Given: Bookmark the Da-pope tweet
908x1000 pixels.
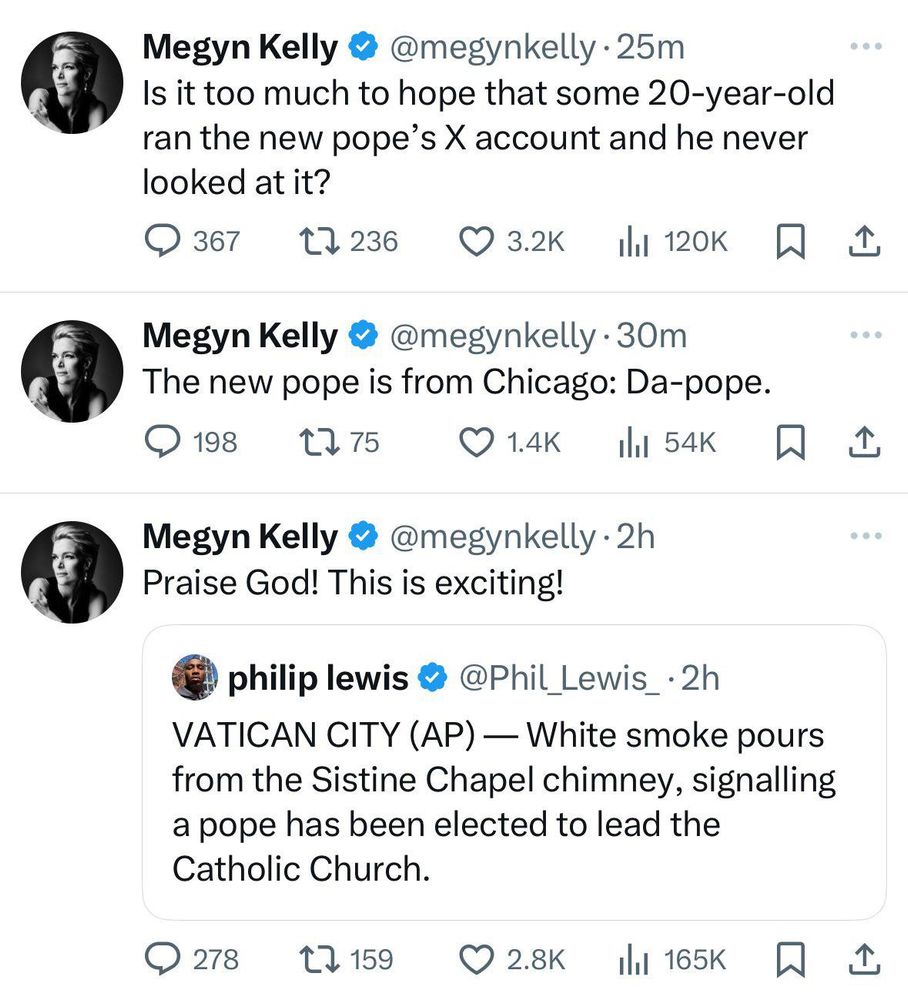Looking at the screenshot, I should [790, 442].
